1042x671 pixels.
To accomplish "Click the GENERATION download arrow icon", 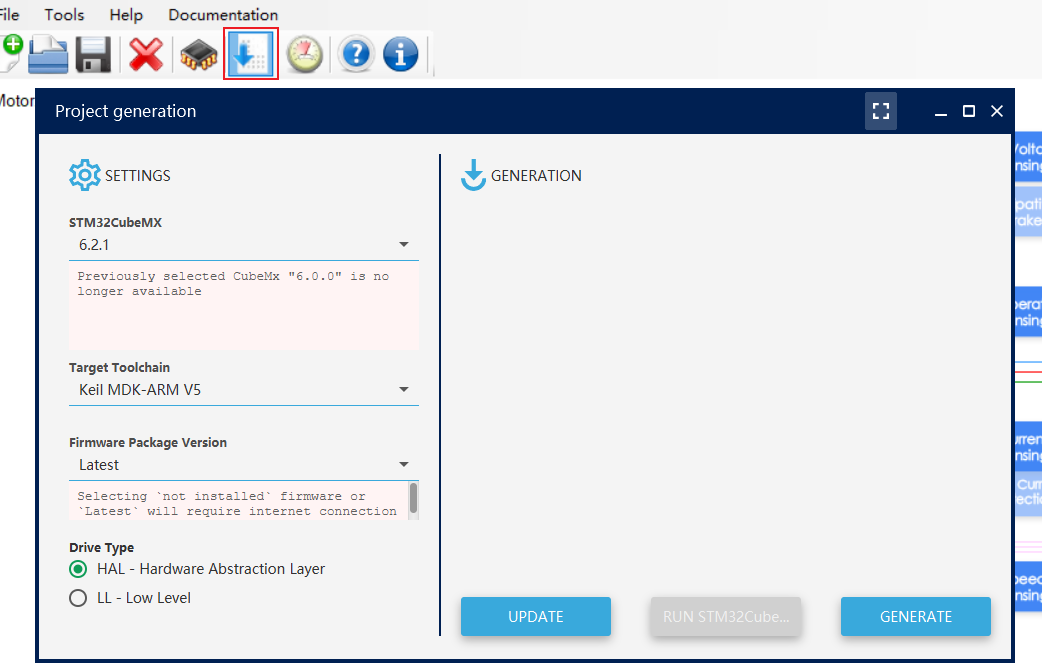I will click(x=473, y=175).
